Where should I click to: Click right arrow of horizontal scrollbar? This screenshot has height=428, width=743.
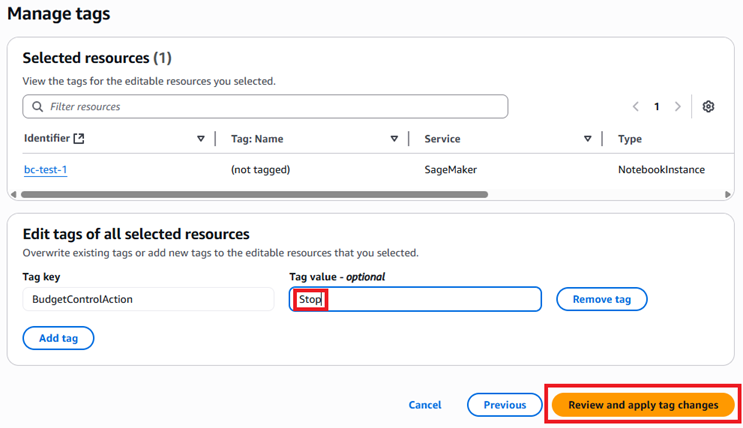point(727,194)
